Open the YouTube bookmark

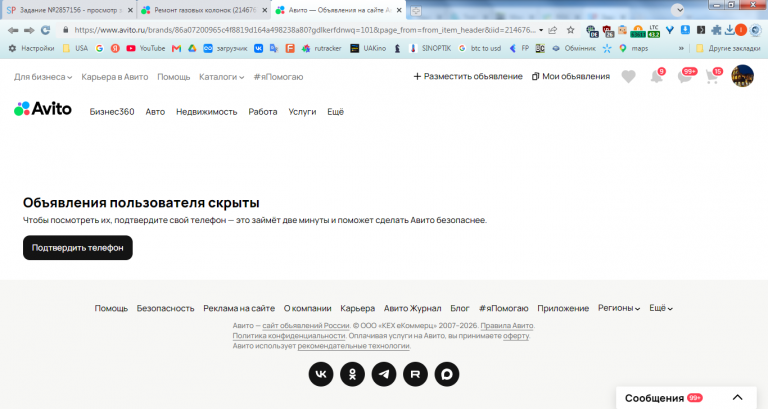145,48
